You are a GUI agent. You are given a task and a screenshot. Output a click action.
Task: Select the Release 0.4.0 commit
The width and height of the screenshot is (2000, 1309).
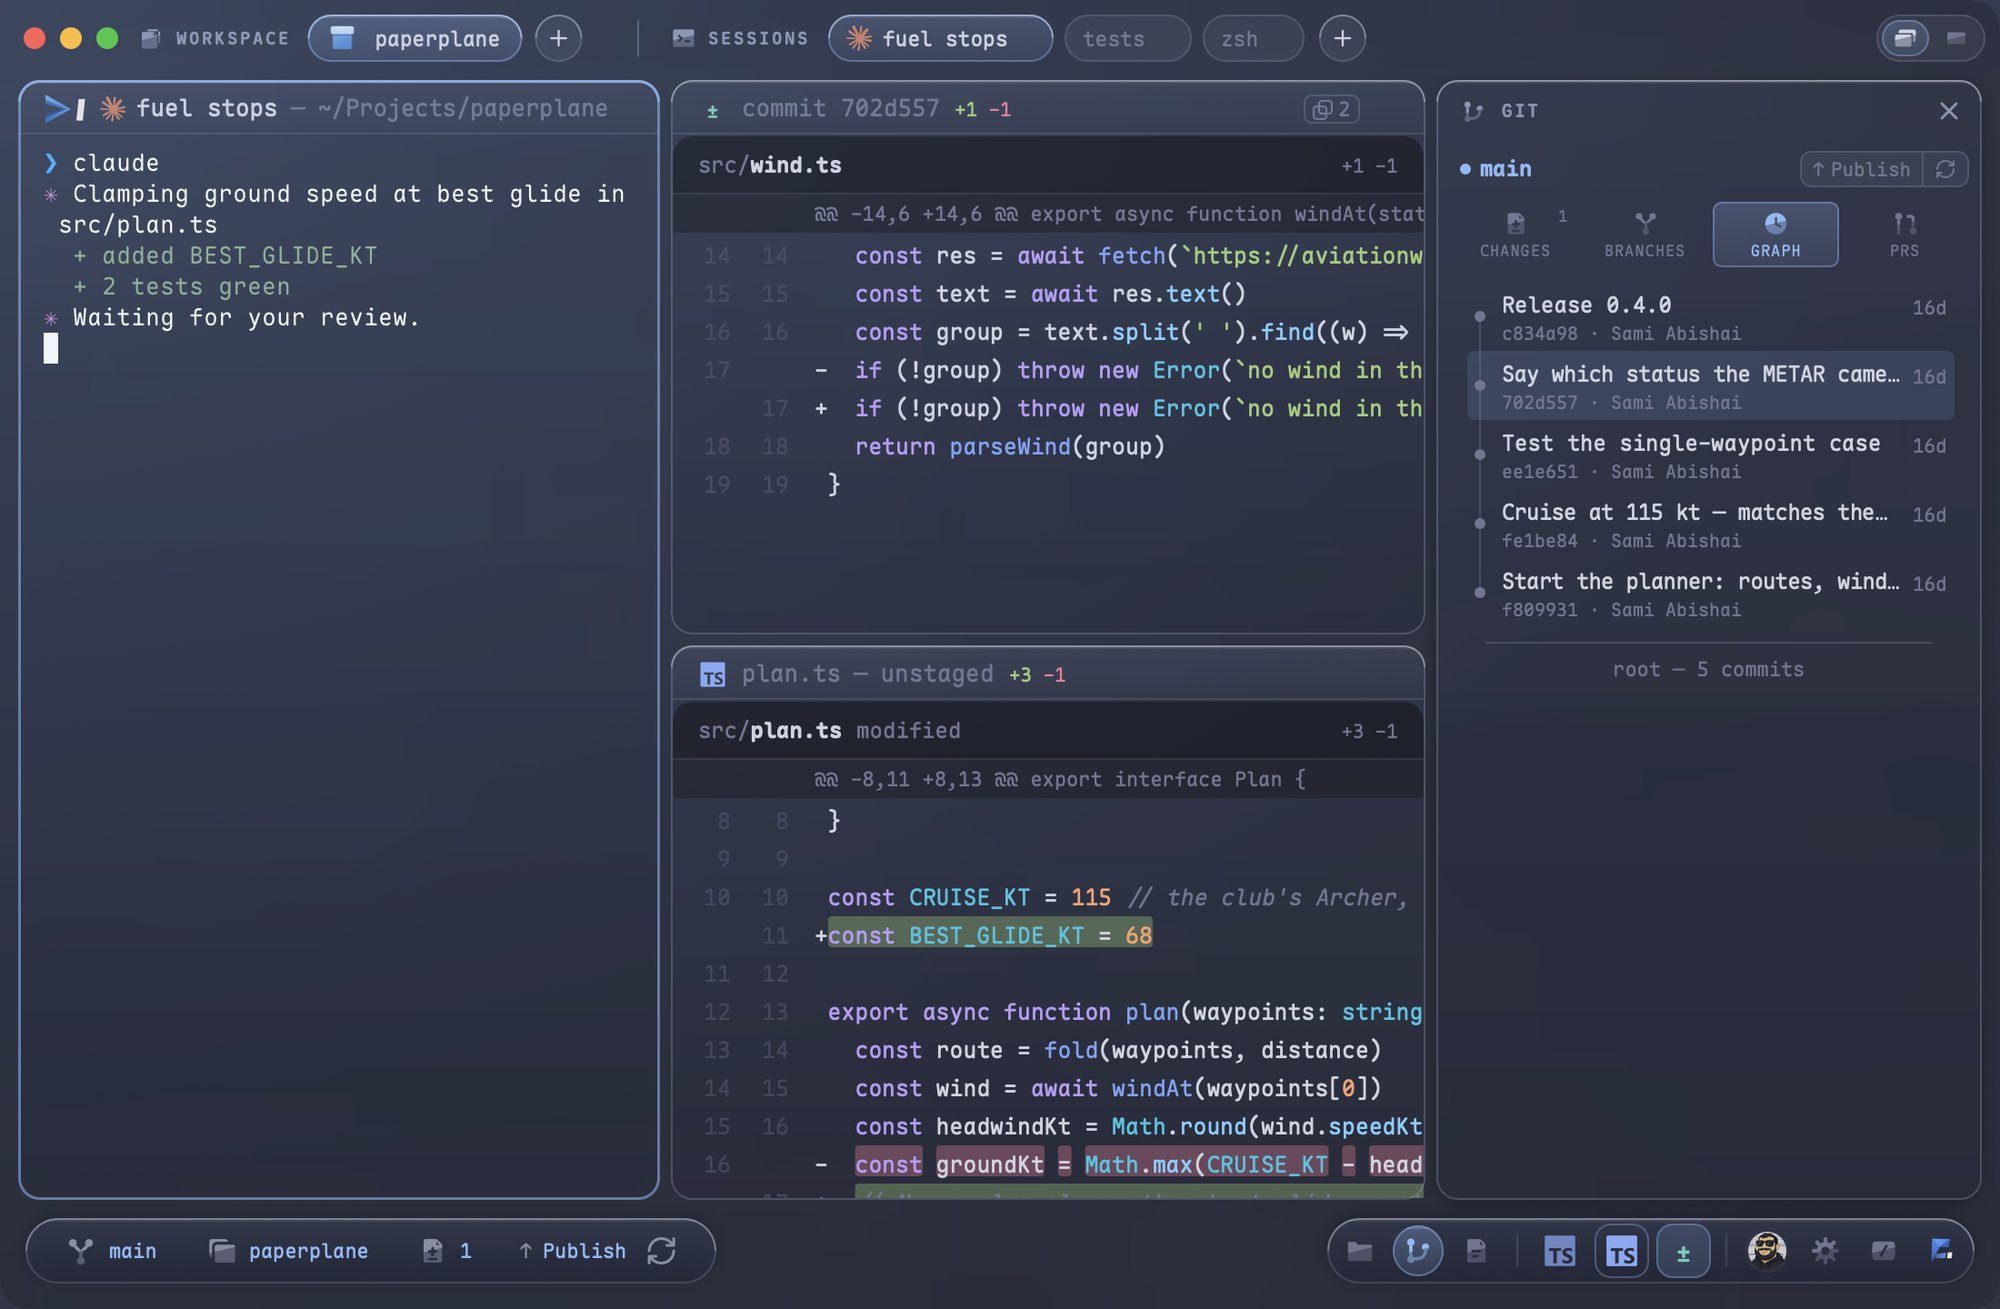pyautogui.click(x=1710, y=317)
